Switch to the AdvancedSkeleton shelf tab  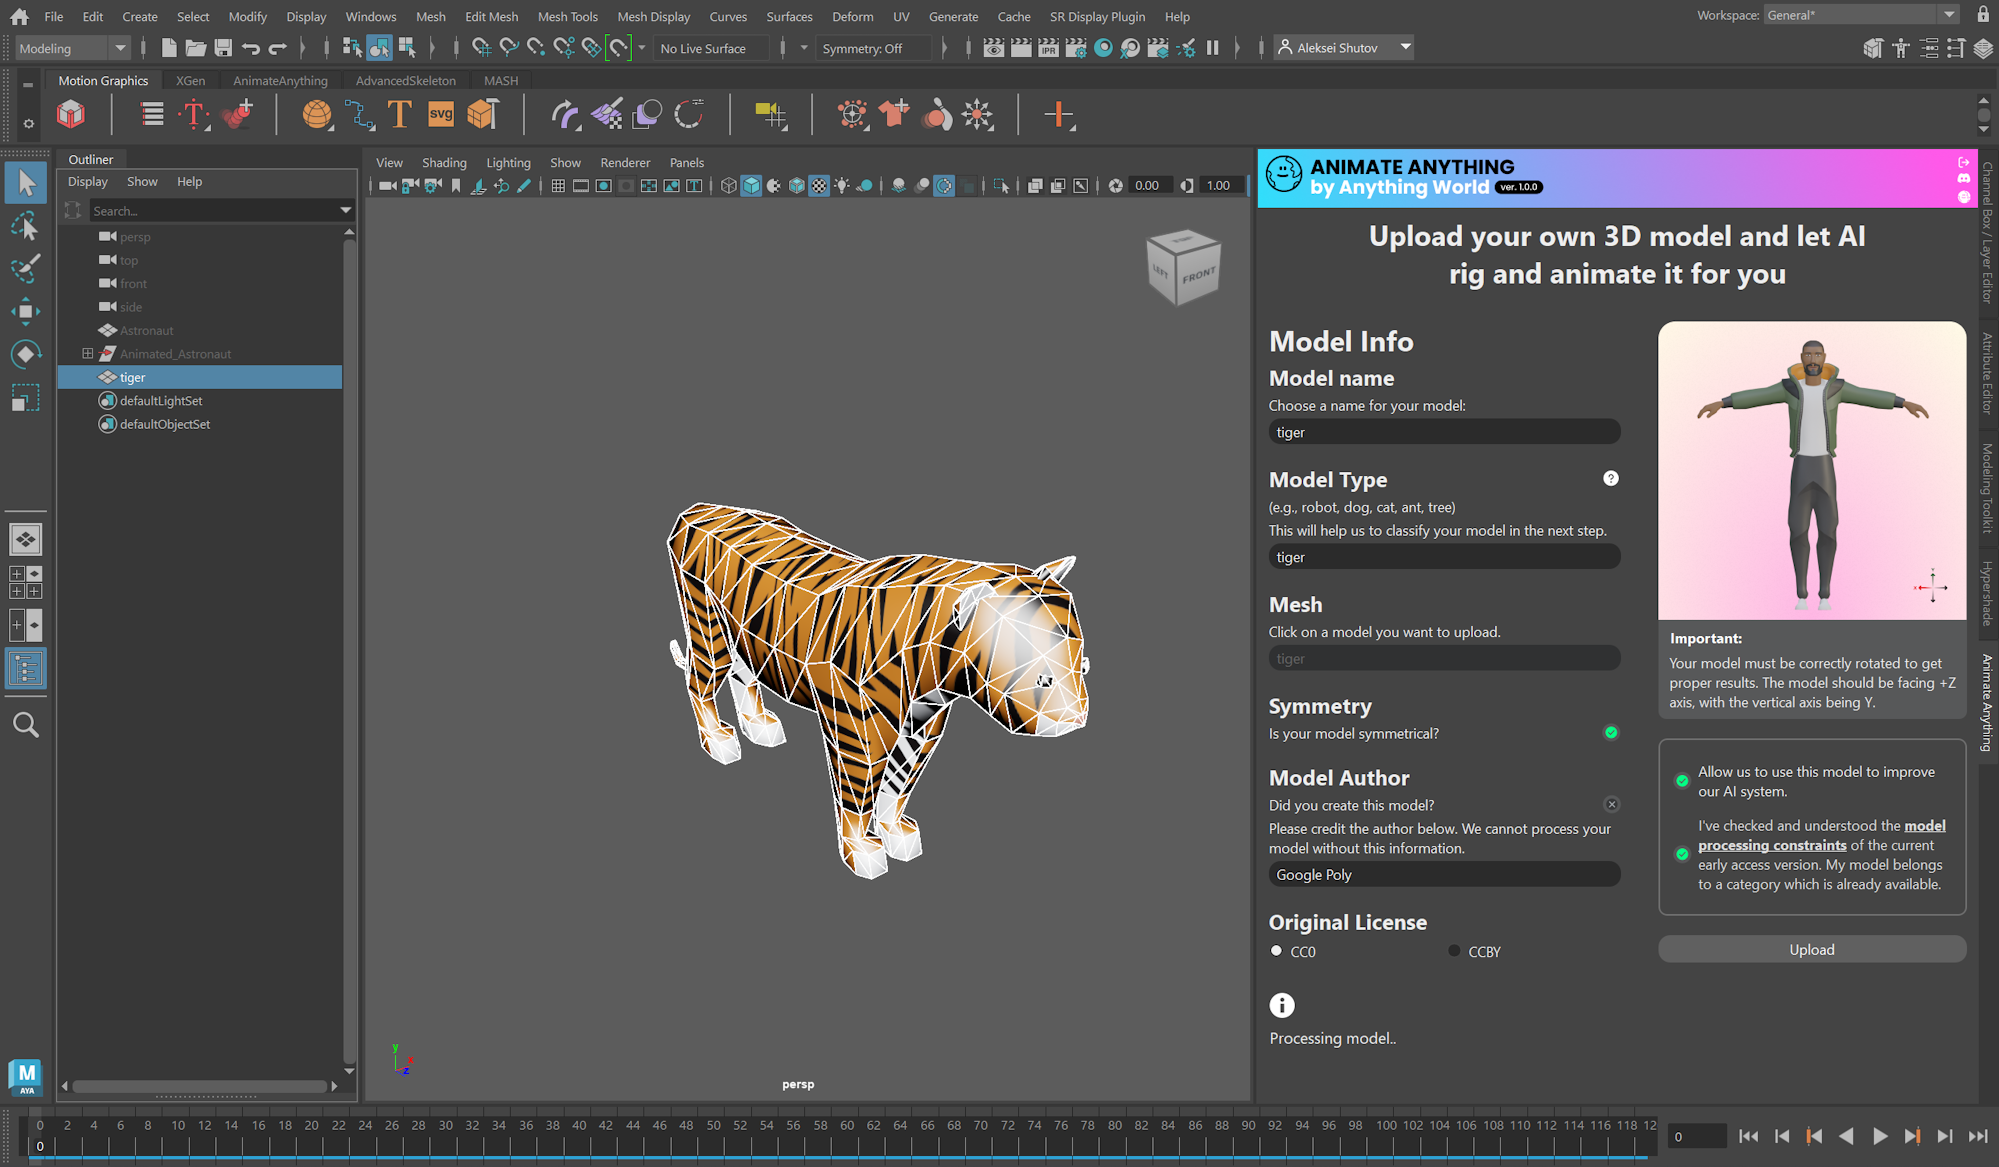[x=405, y=80]
